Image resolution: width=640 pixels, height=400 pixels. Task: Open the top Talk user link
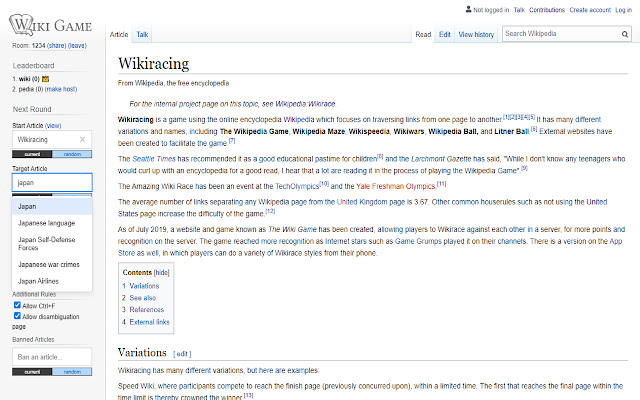519,10
